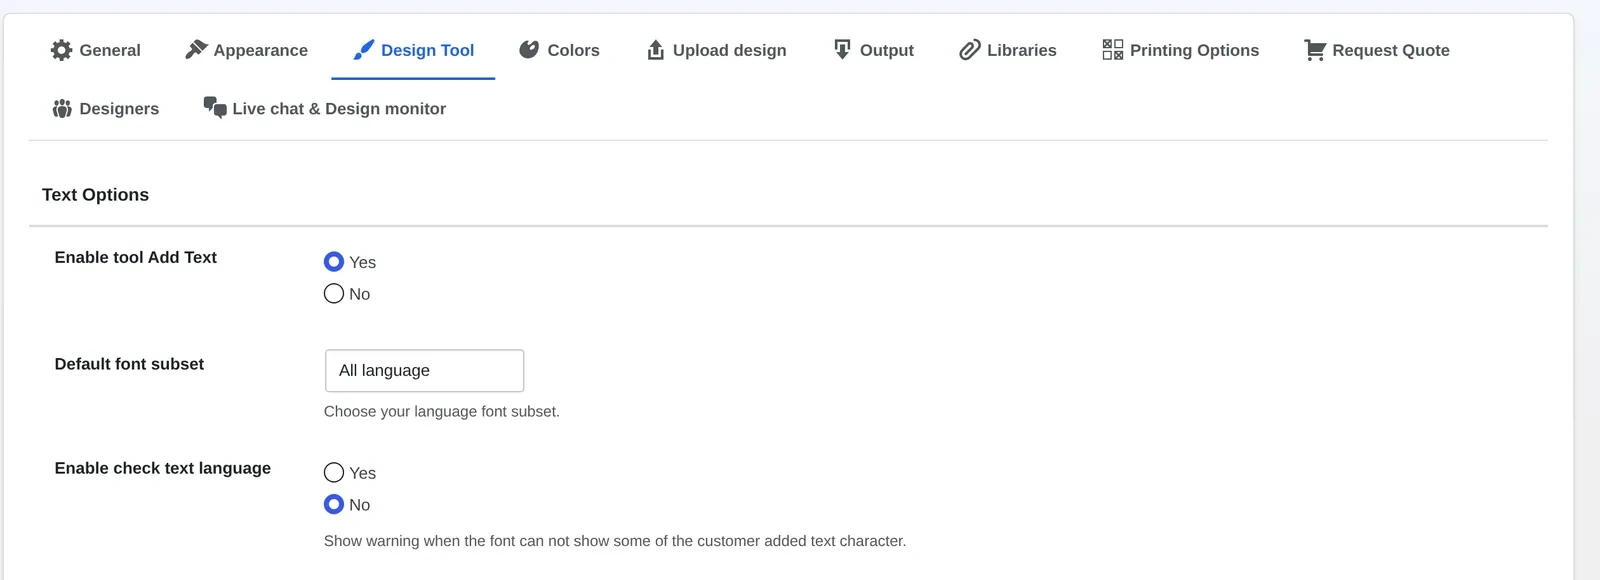The image size is (1600, 580).
Task: Click the Enable check text language label
Action: click(x=163, y=468)
